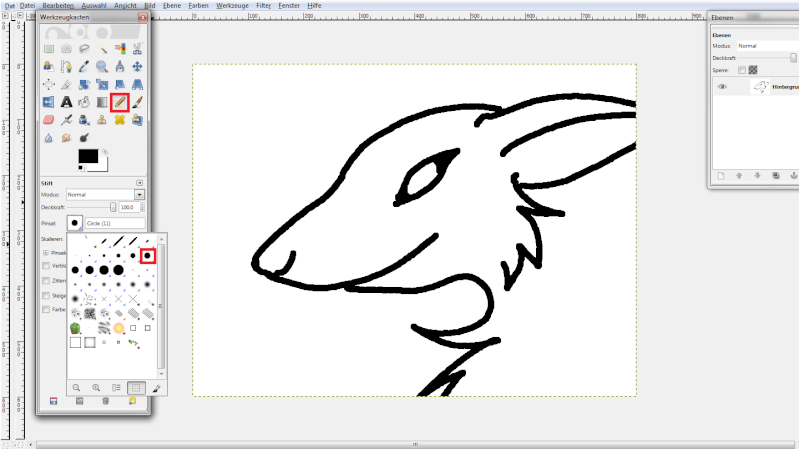The width and height of the screenshot is (799, 449).
Task: Hide the Hintergrund layer via eye icon
Action: [722, 87]
